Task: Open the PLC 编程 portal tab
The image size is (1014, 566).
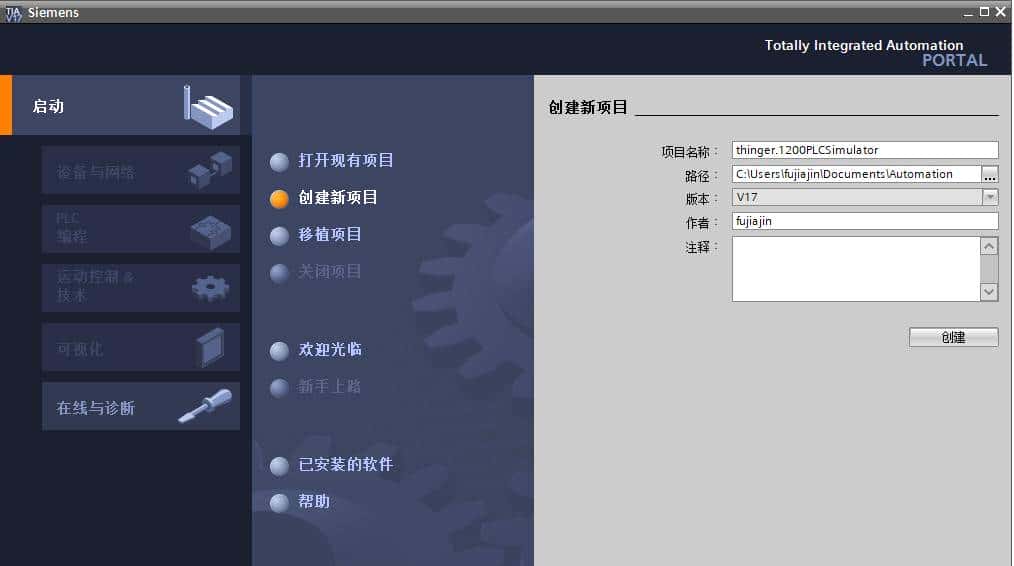Action: pos(141,229)
